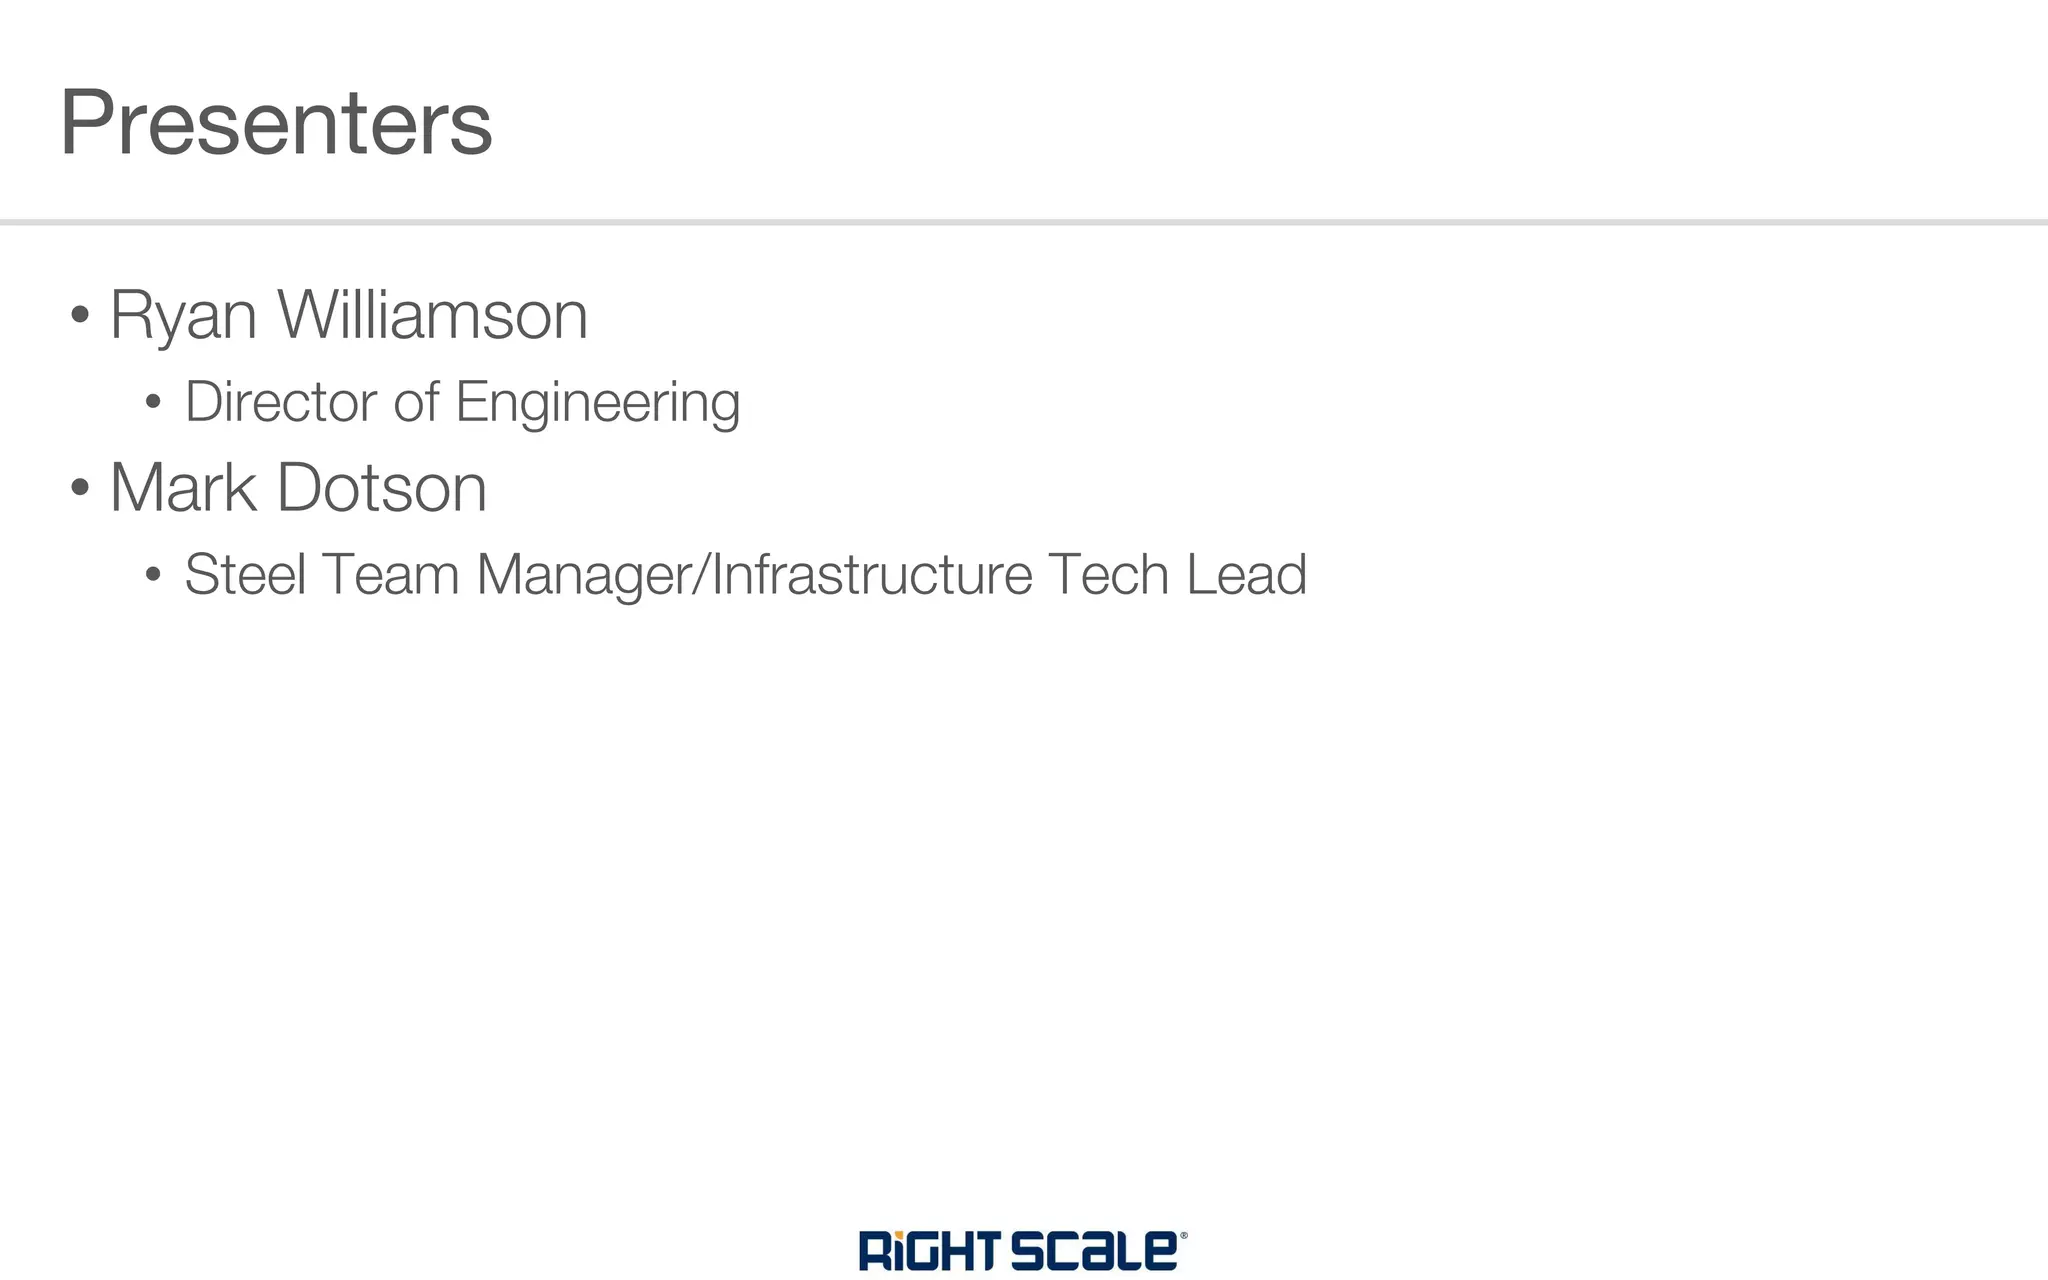The image size is (2048, 1280).
Task: Click the first name Mark
Action: pyautogui.click(x=184, y=489)
